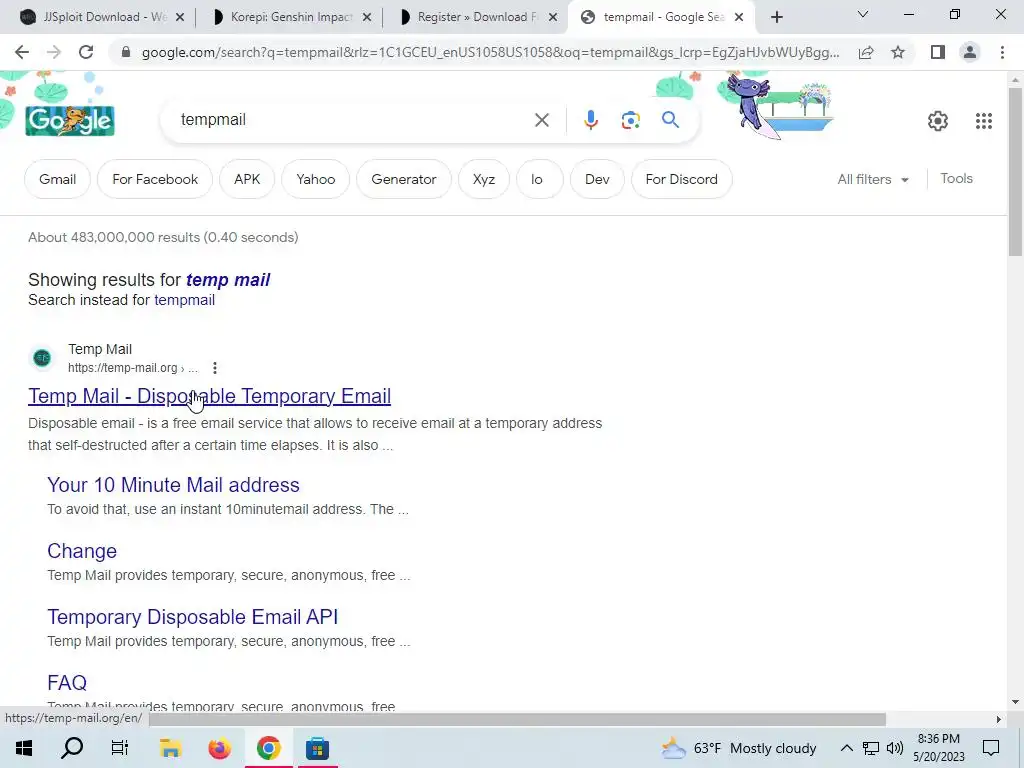The image size is (1024, 768).
Task: Open the notification center icon
Action: 991,748
